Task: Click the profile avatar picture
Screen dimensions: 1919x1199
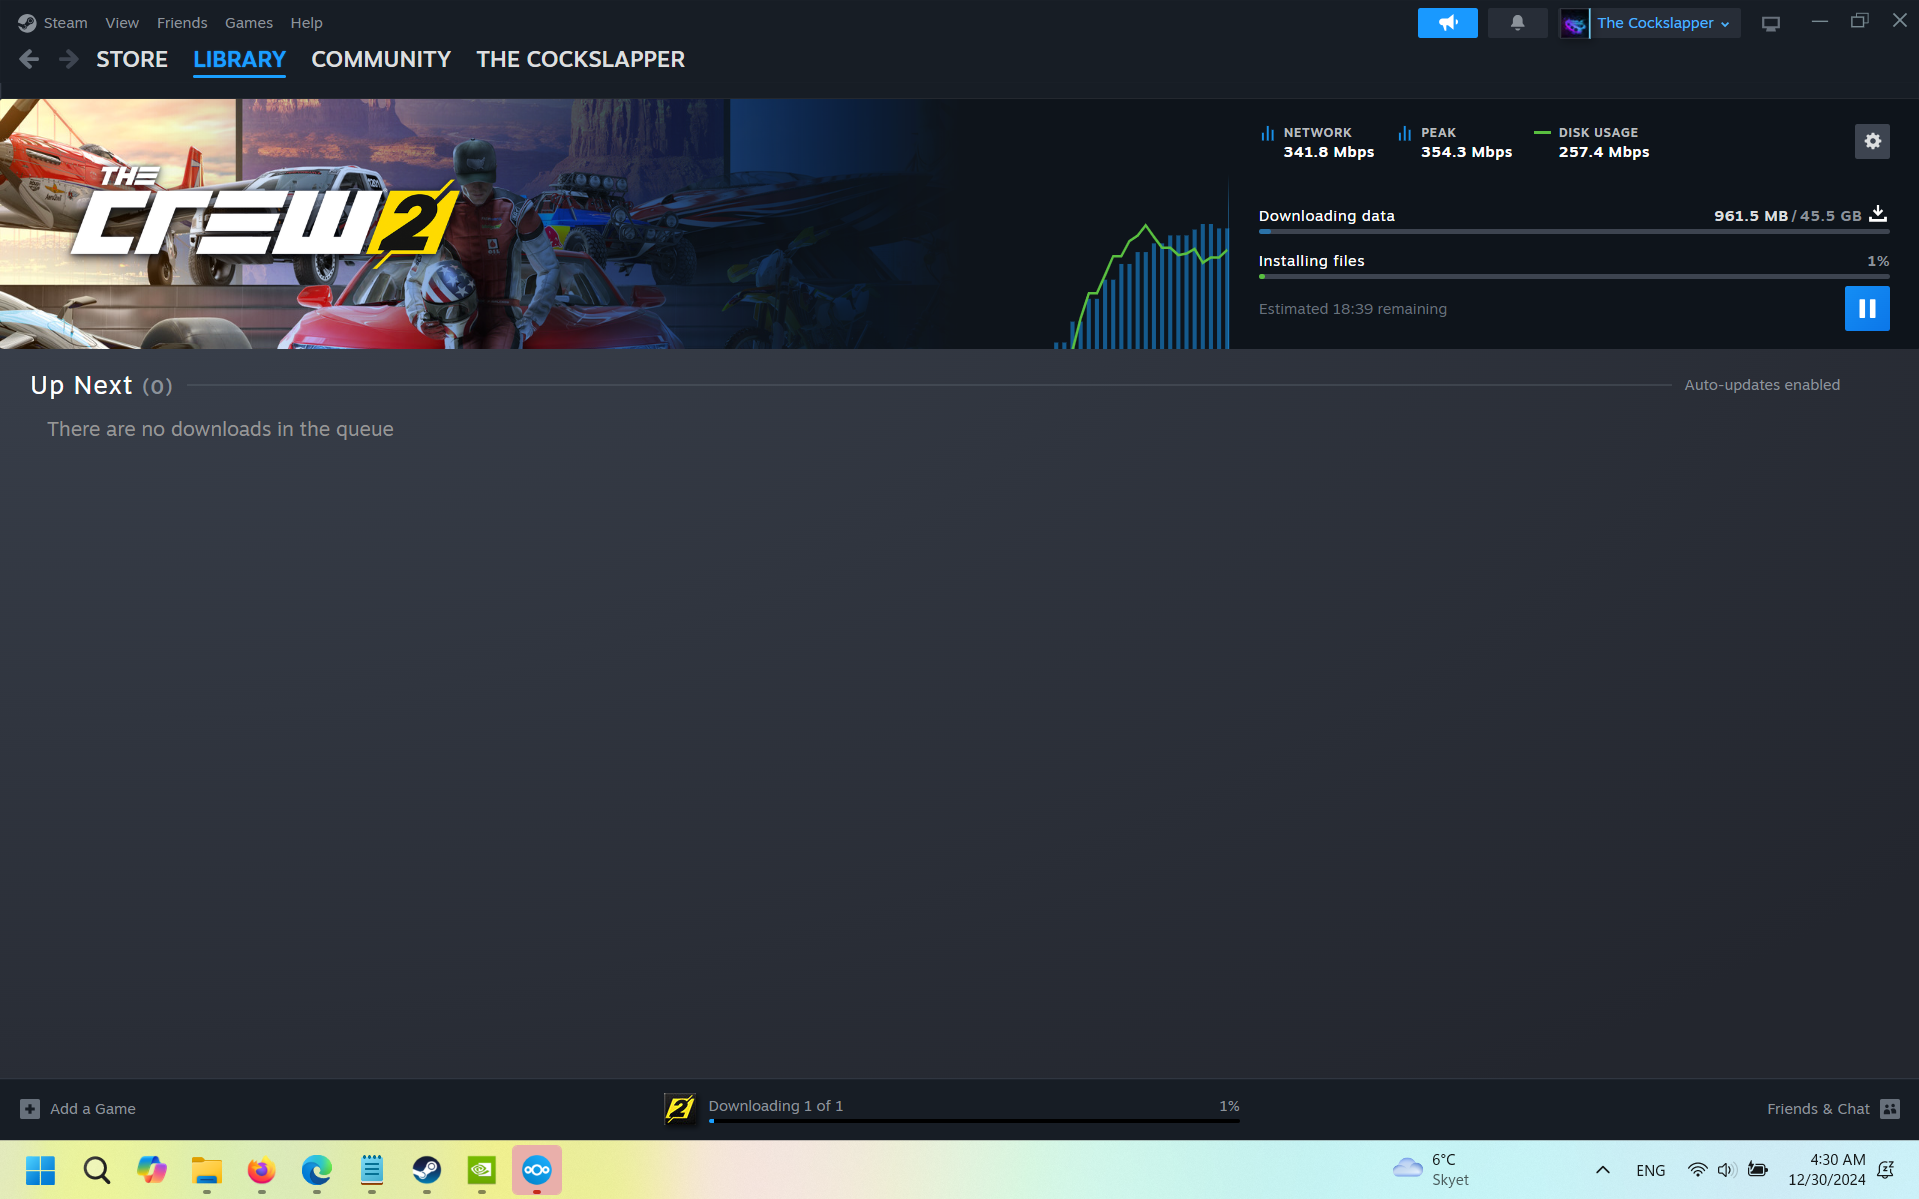Action: click(x=1574, y=23)
